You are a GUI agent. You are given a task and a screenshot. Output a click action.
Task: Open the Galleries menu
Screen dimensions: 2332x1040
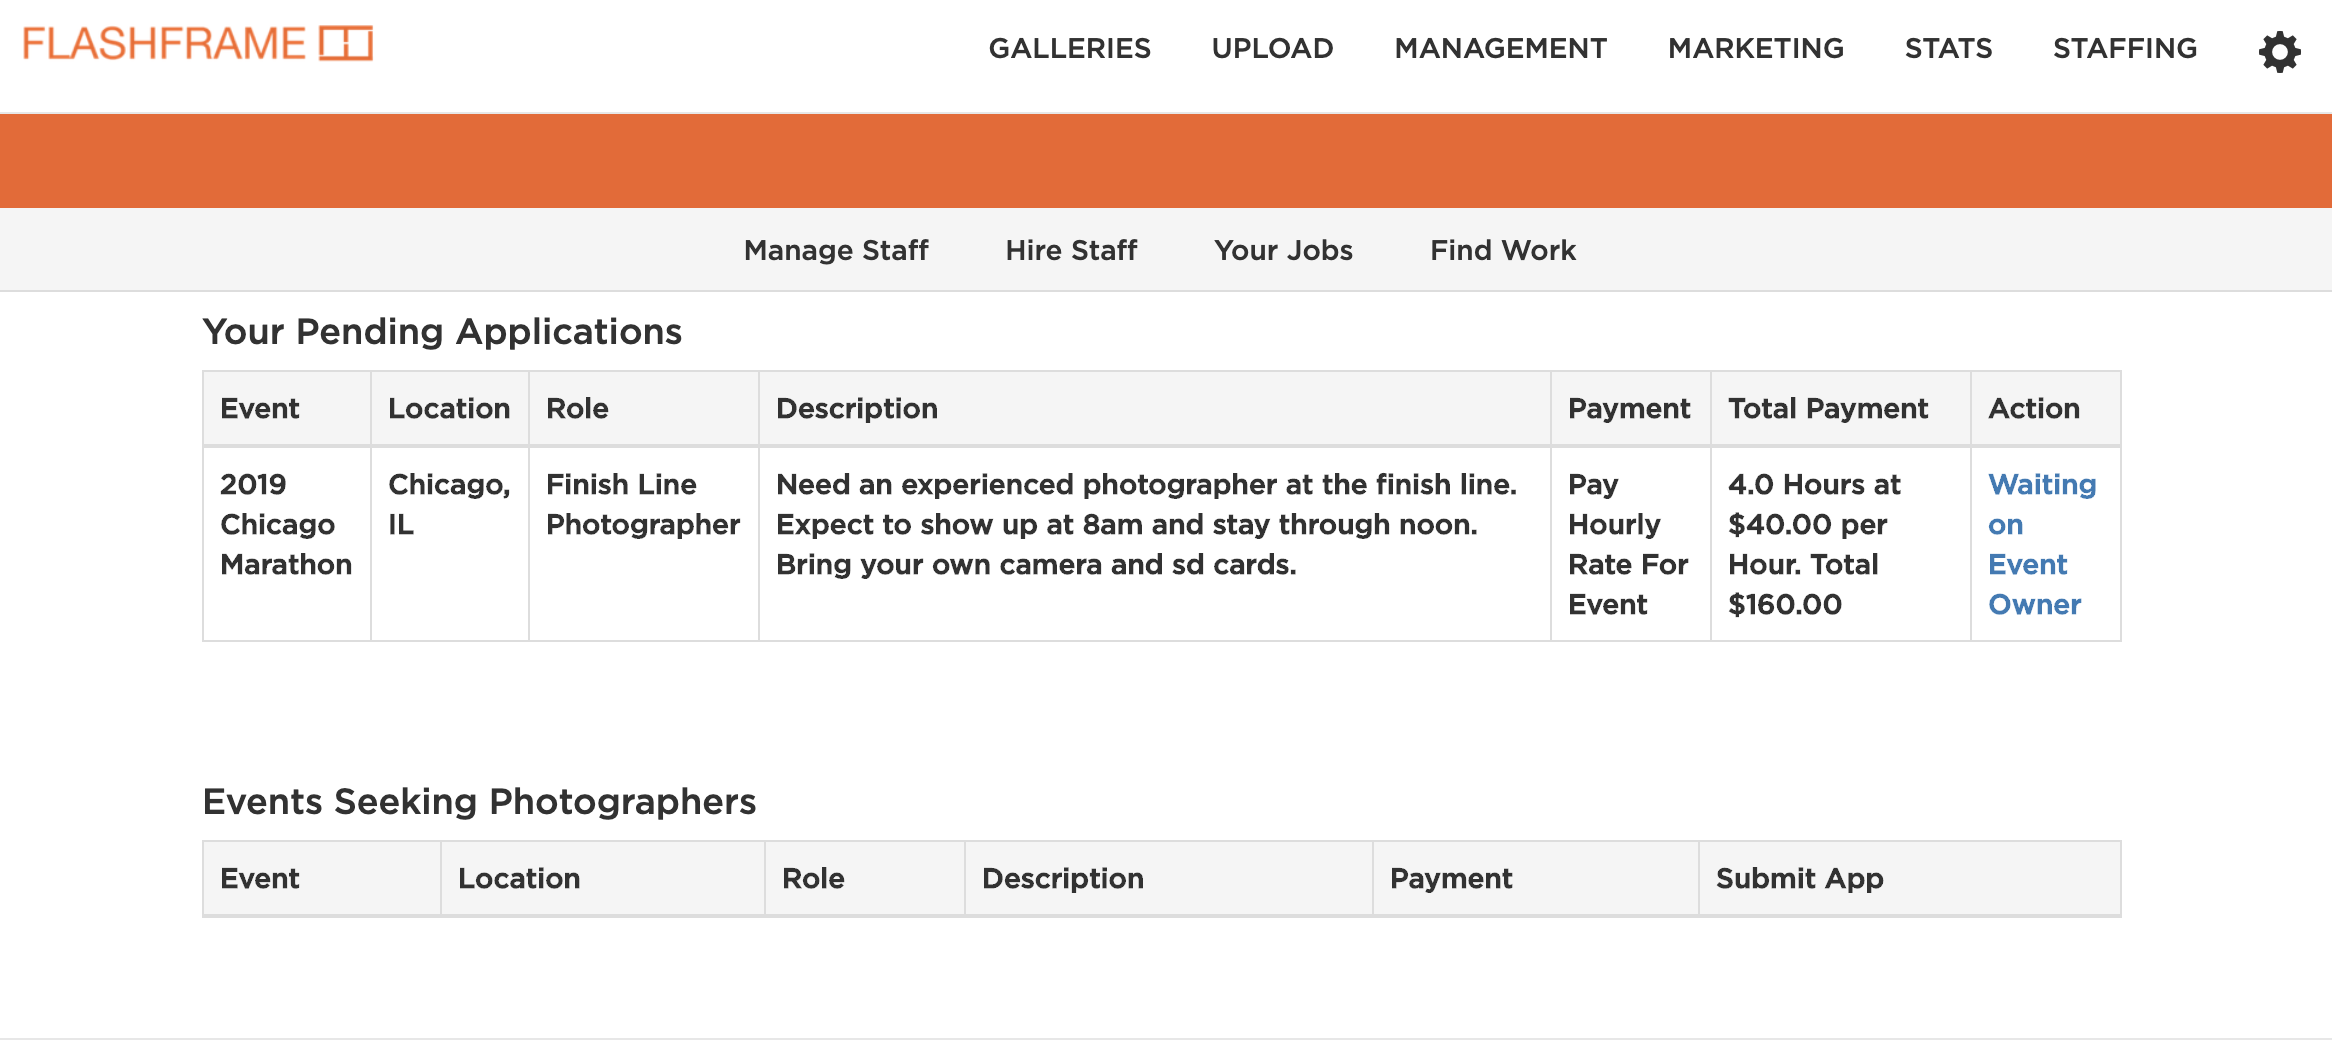[x=1069, y=48]
